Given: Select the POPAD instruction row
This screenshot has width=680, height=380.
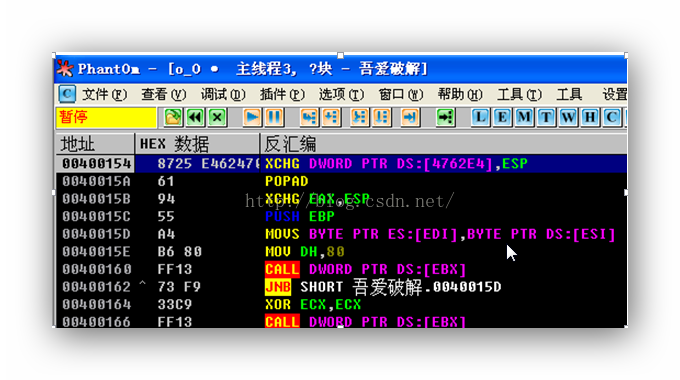Looking at the screenshot, I should [x=341, y=181].
